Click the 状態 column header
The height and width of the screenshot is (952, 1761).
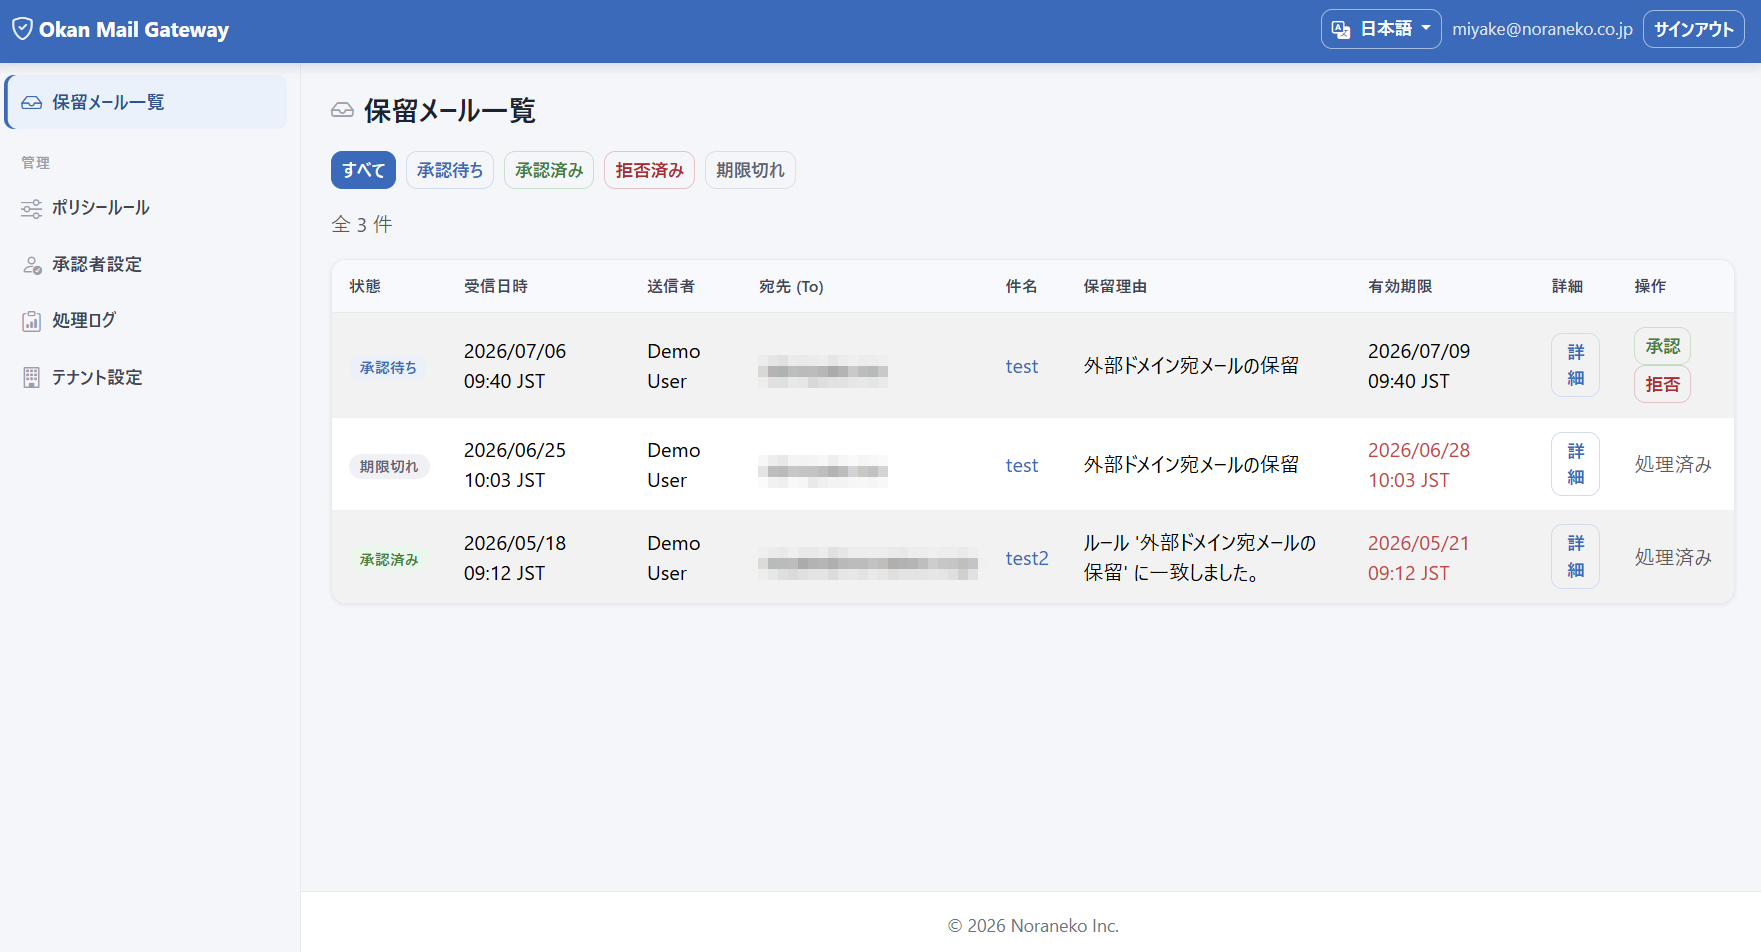pyautogui.click(x=365, y=286)
